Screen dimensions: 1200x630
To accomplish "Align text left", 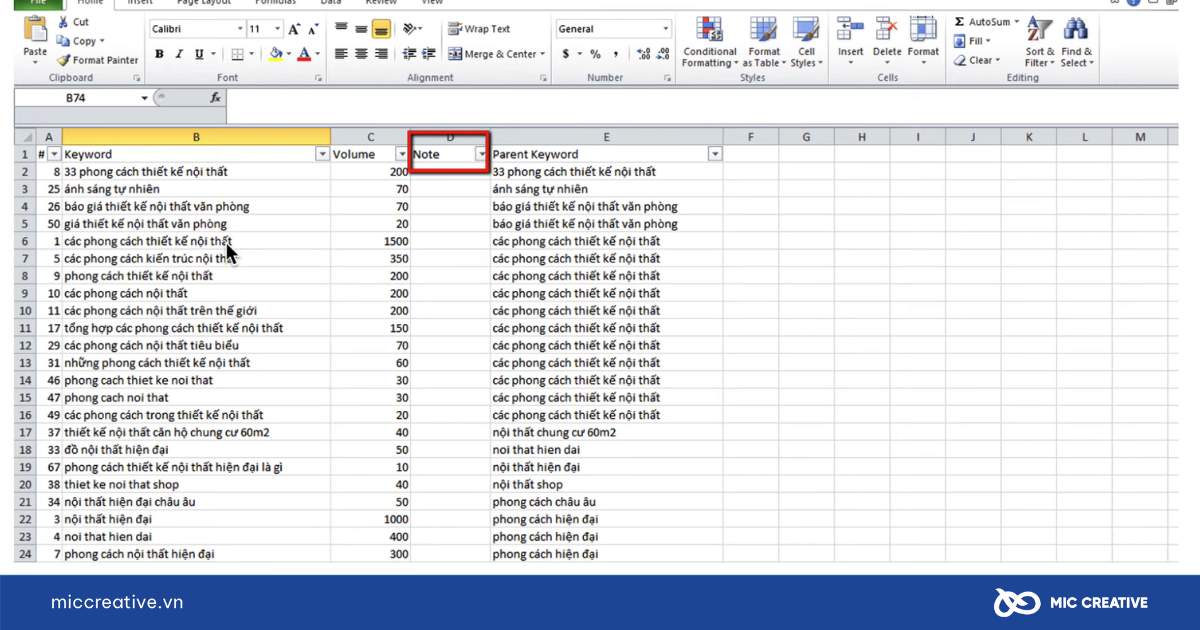I will (341, 54).
